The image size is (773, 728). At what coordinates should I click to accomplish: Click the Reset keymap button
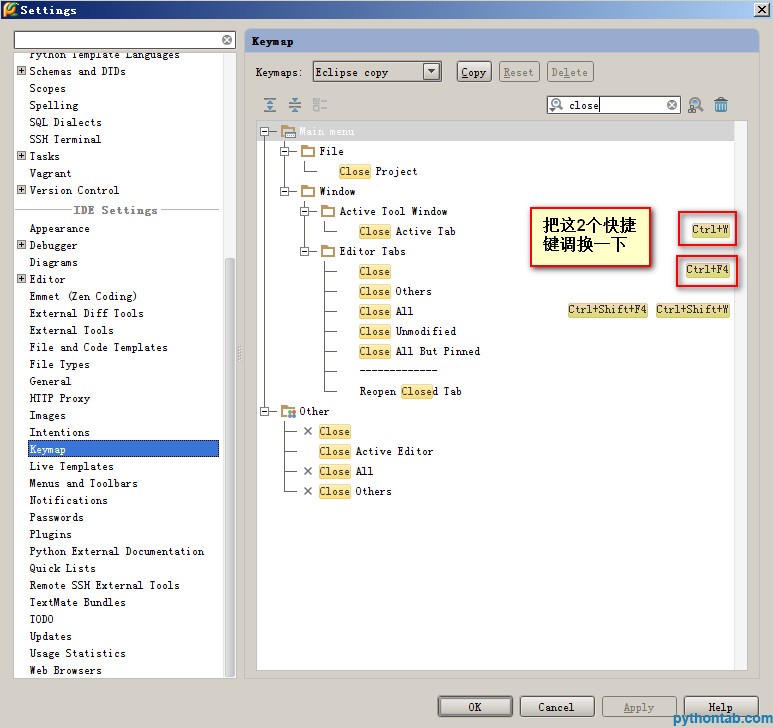point(519,72)
